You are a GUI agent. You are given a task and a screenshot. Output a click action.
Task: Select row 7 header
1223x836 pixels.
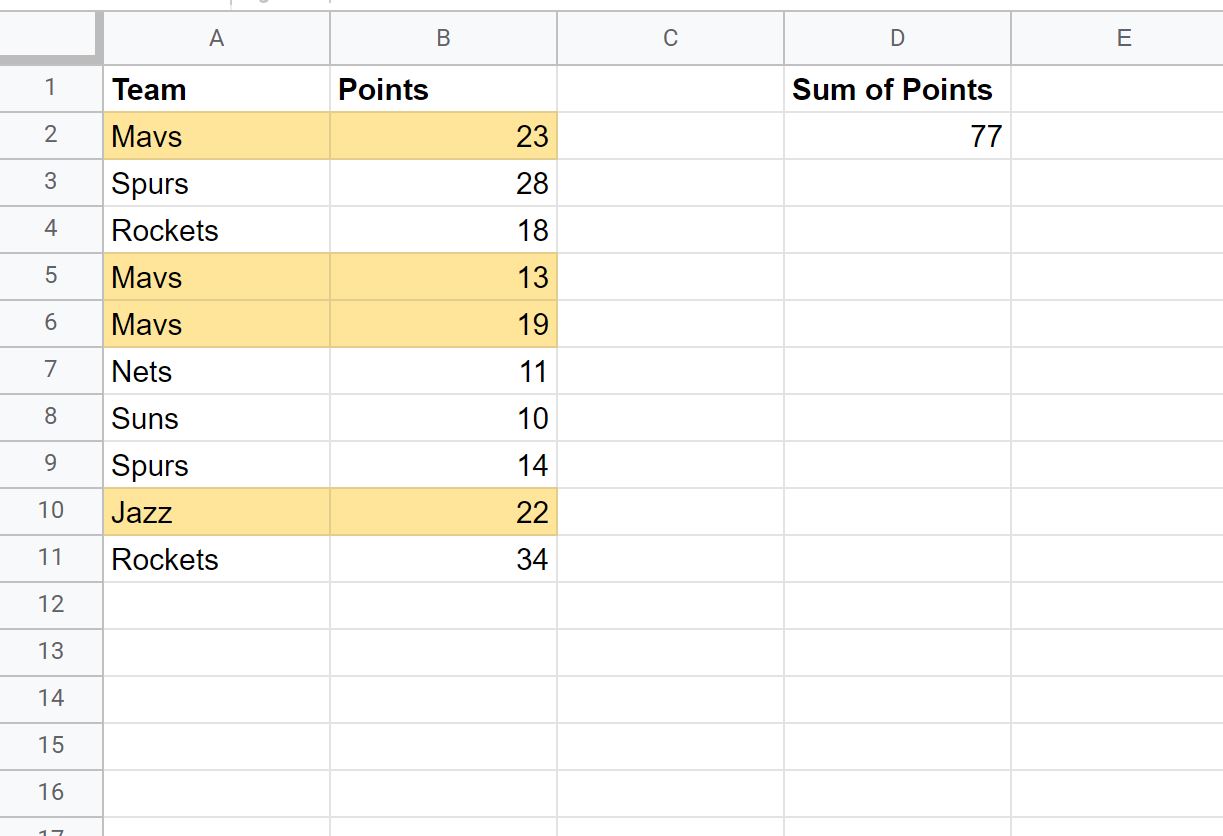[x=51, y=370]
